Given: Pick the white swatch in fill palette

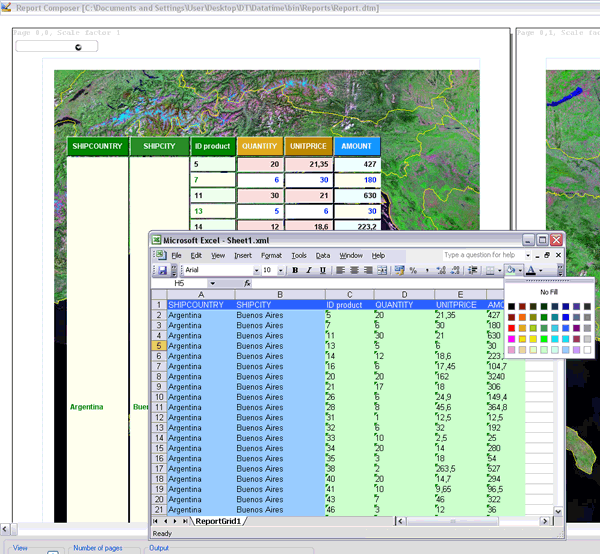Looking at the screenshot, I should click(x=587, y=350).
